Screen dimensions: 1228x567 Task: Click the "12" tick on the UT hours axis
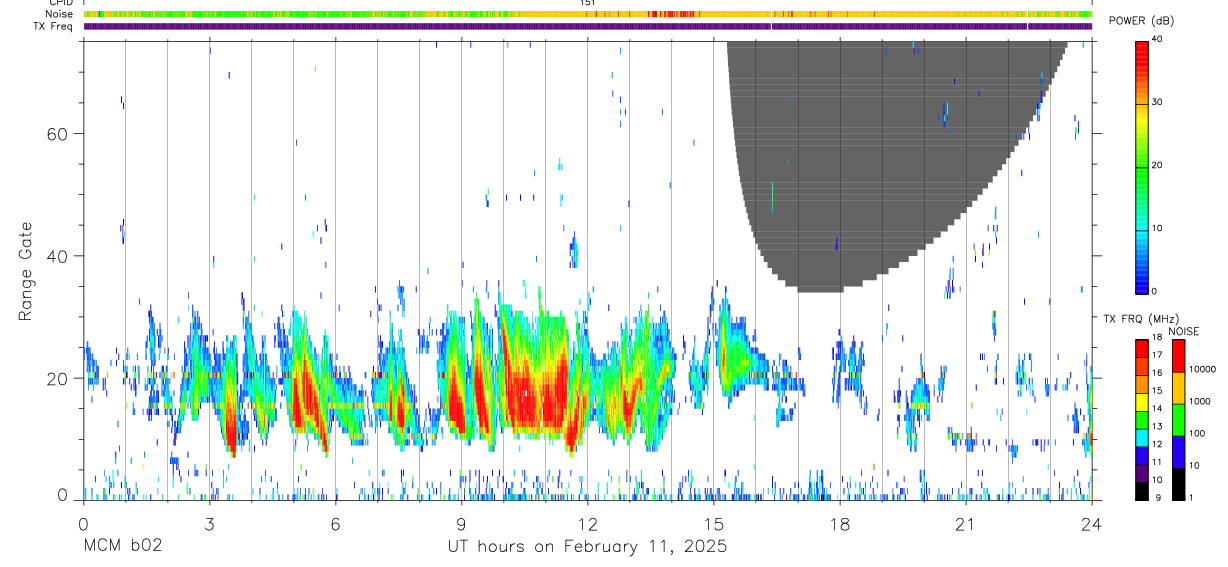[x=588, y=523]
